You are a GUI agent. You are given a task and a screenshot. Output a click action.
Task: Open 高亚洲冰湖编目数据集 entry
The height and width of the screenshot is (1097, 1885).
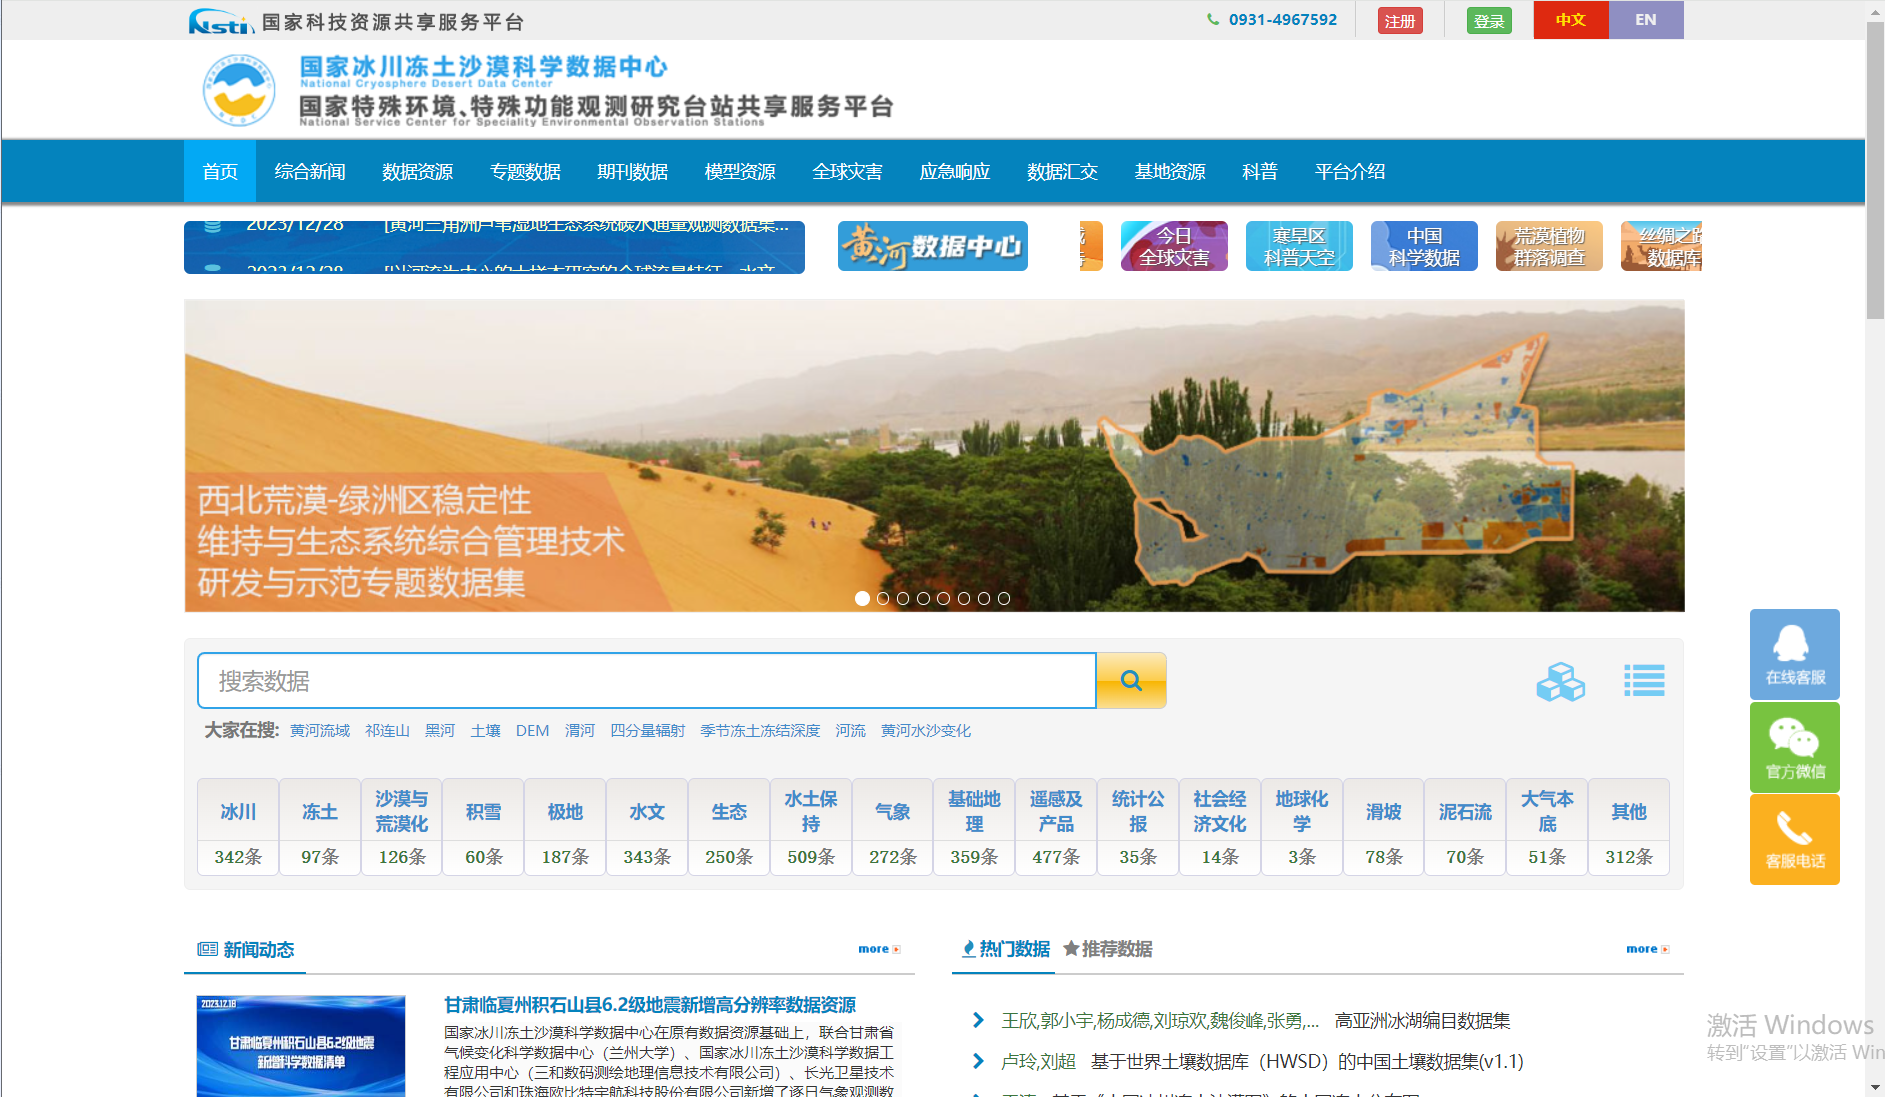pyautogui.click(x=1422, y=1021)
